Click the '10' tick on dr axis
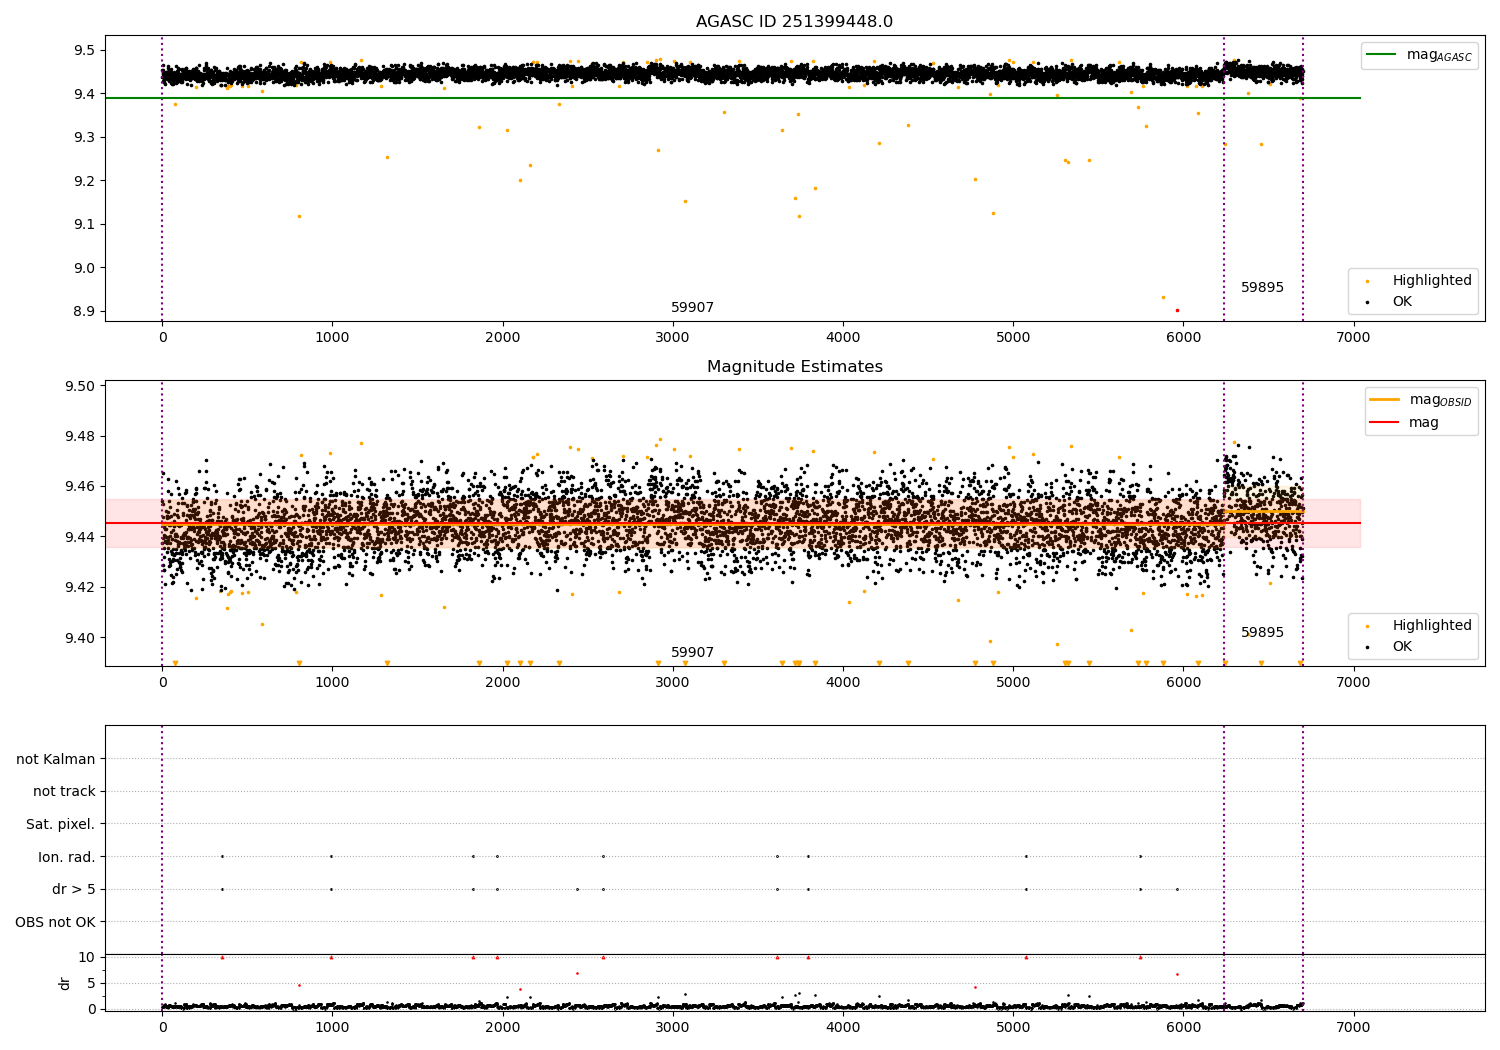The width and height of the screenshot is (1500, 1050). pos(87,958)
